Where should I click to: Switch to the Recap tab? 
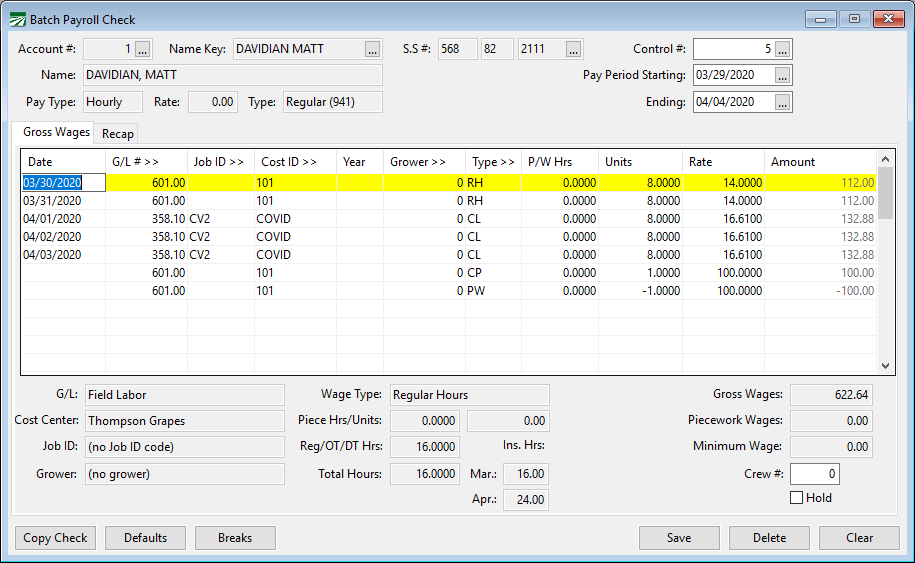118,134
